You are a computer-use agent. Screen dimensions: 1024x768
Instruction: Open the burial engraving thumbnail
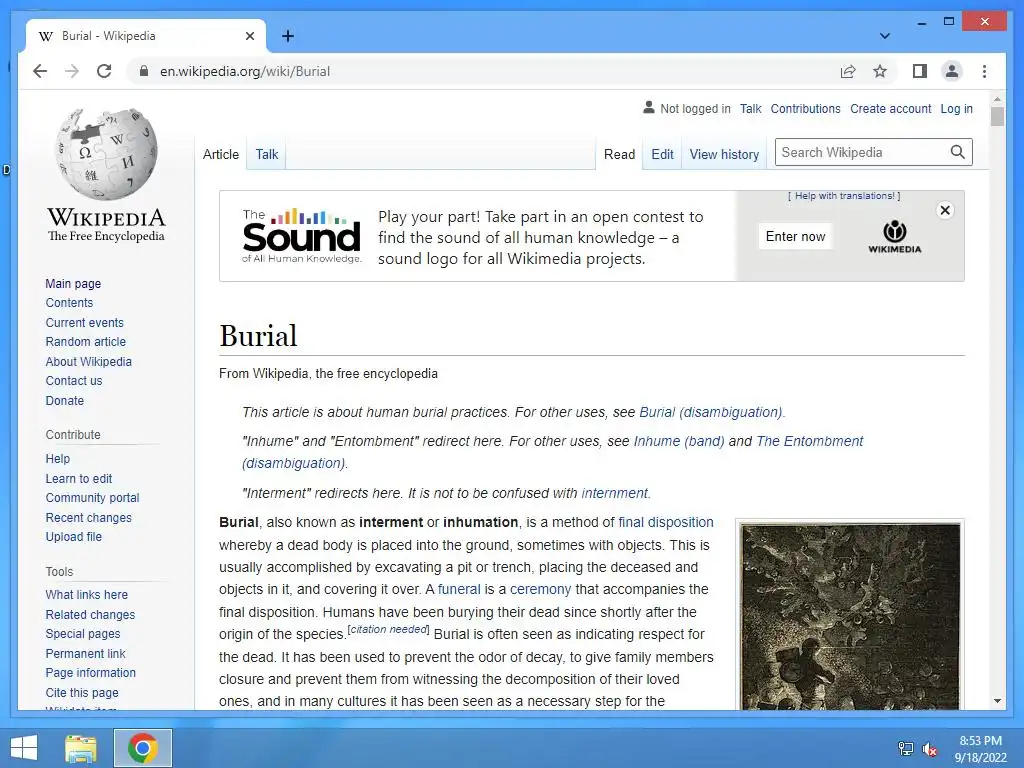pyautogui.click(x=850, y=616)
